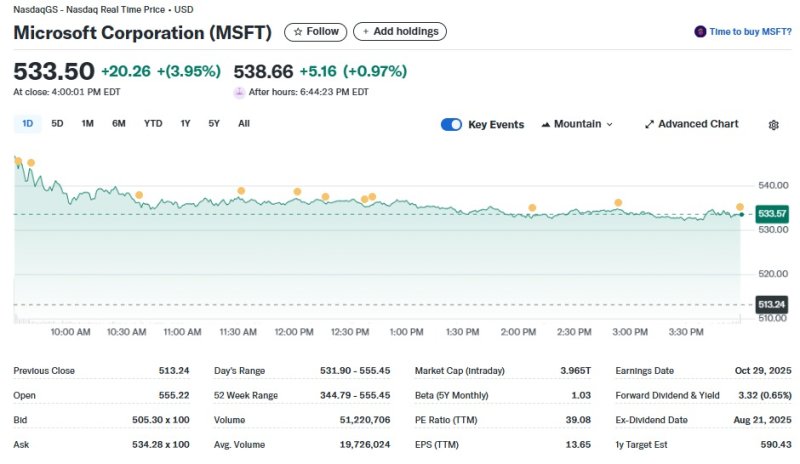Screen dimensions: 800x464
Task: Follow Microsoft Corporation stock
Action: 315,32
